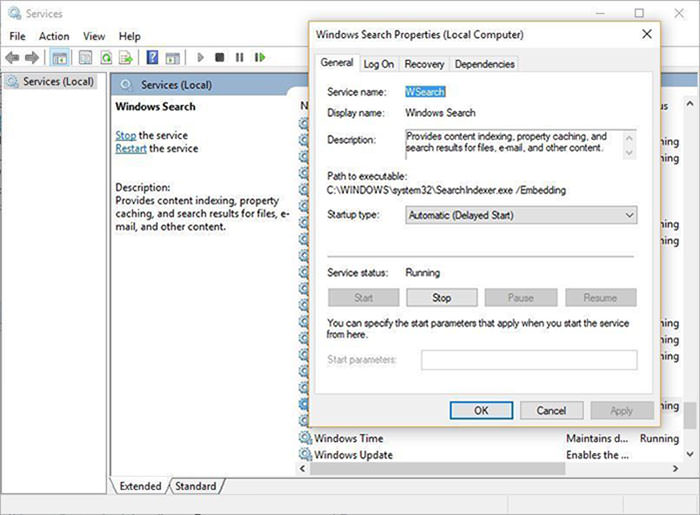Click the Service name field WSearch

tap(425, 91)
